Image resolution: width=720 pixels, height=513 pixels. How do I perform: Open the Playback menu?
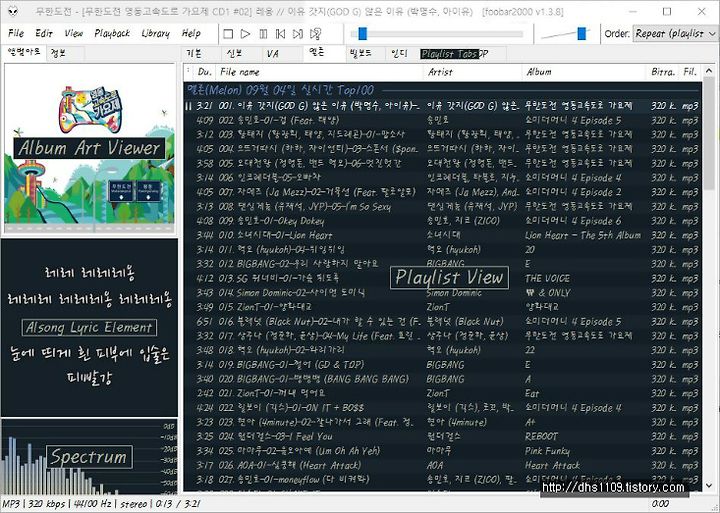pos(112,33)
